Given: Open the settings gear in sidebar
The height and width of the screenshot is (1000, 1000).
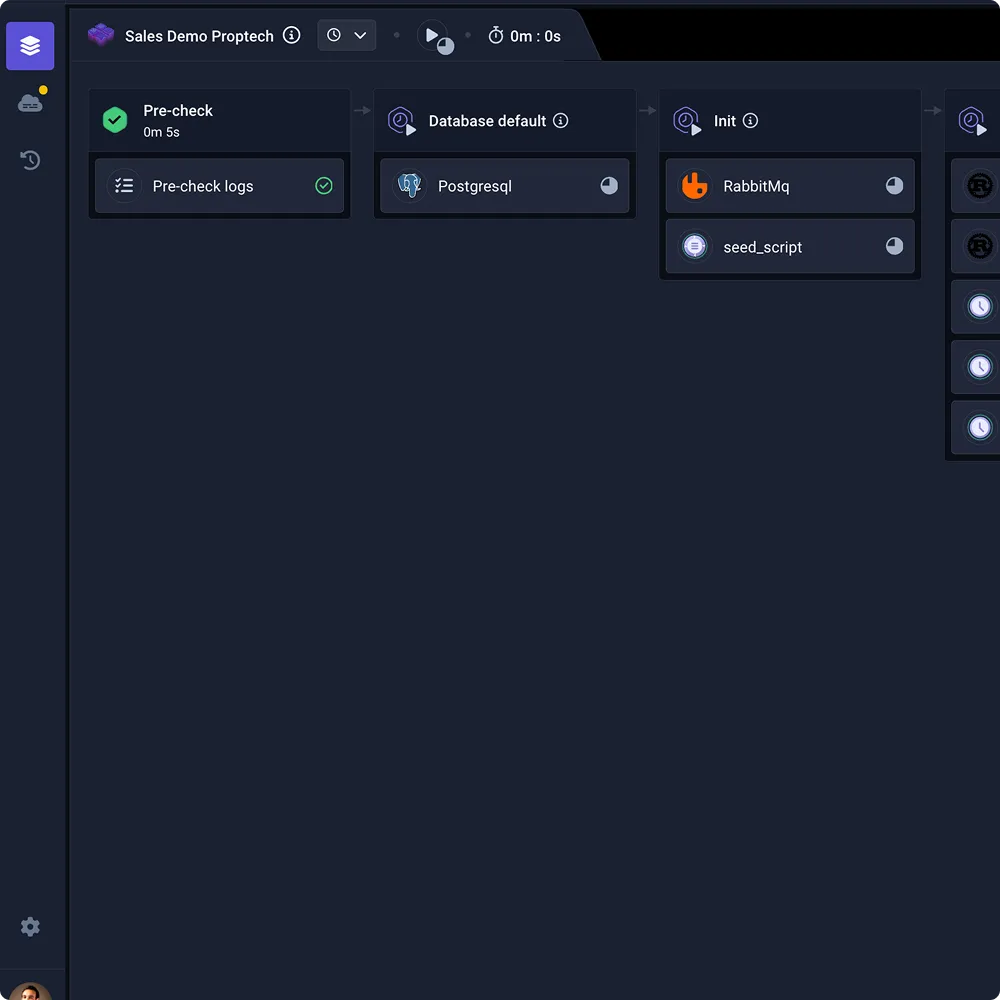Looking at the screenshot, I should pos(30,926).
